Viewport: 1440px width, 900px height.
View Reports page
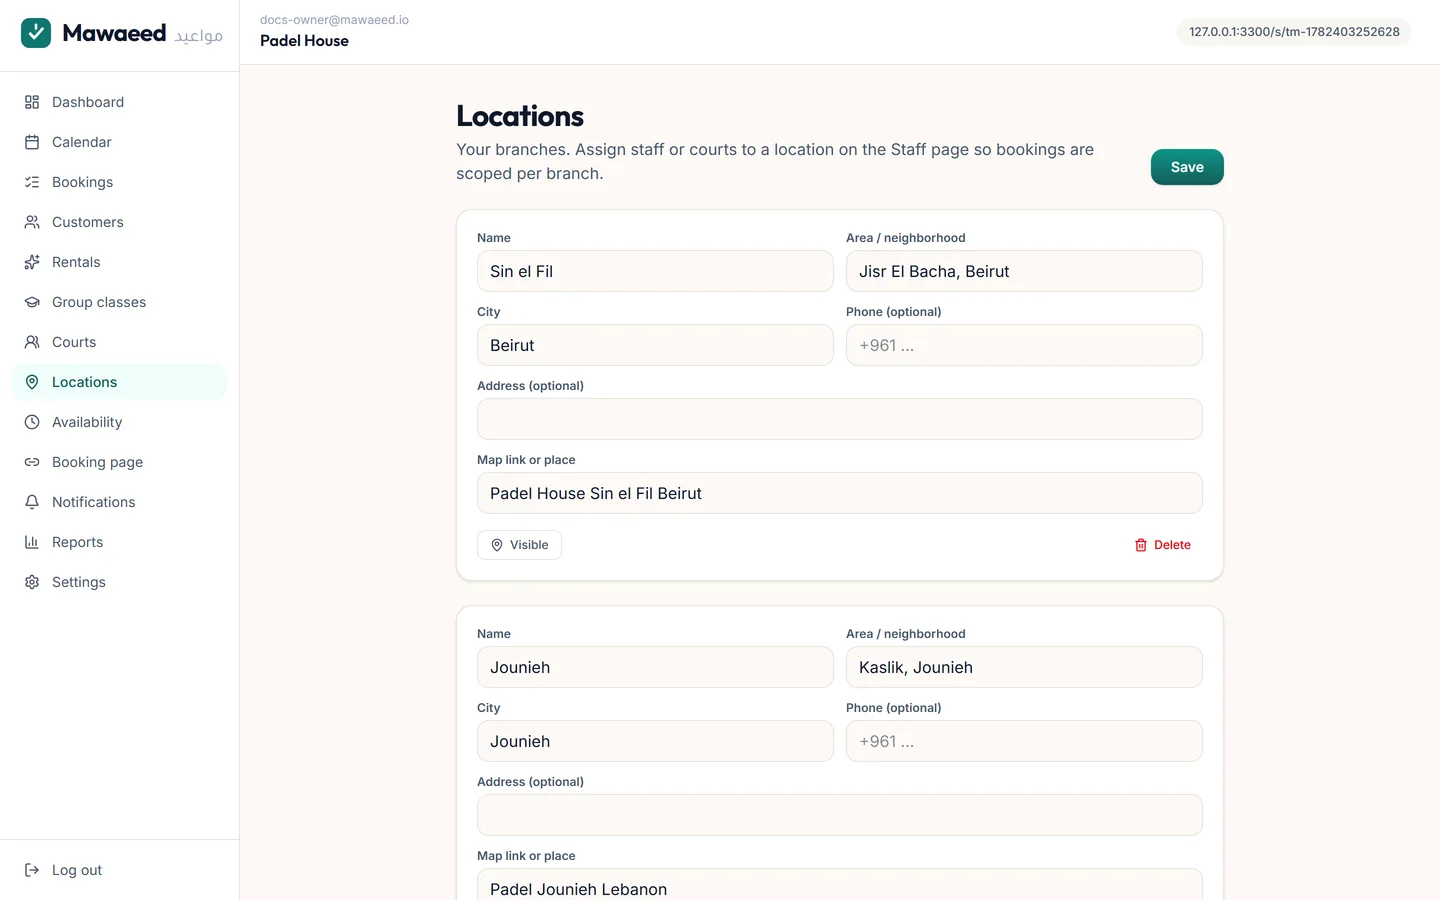click(x=120, y=542)
